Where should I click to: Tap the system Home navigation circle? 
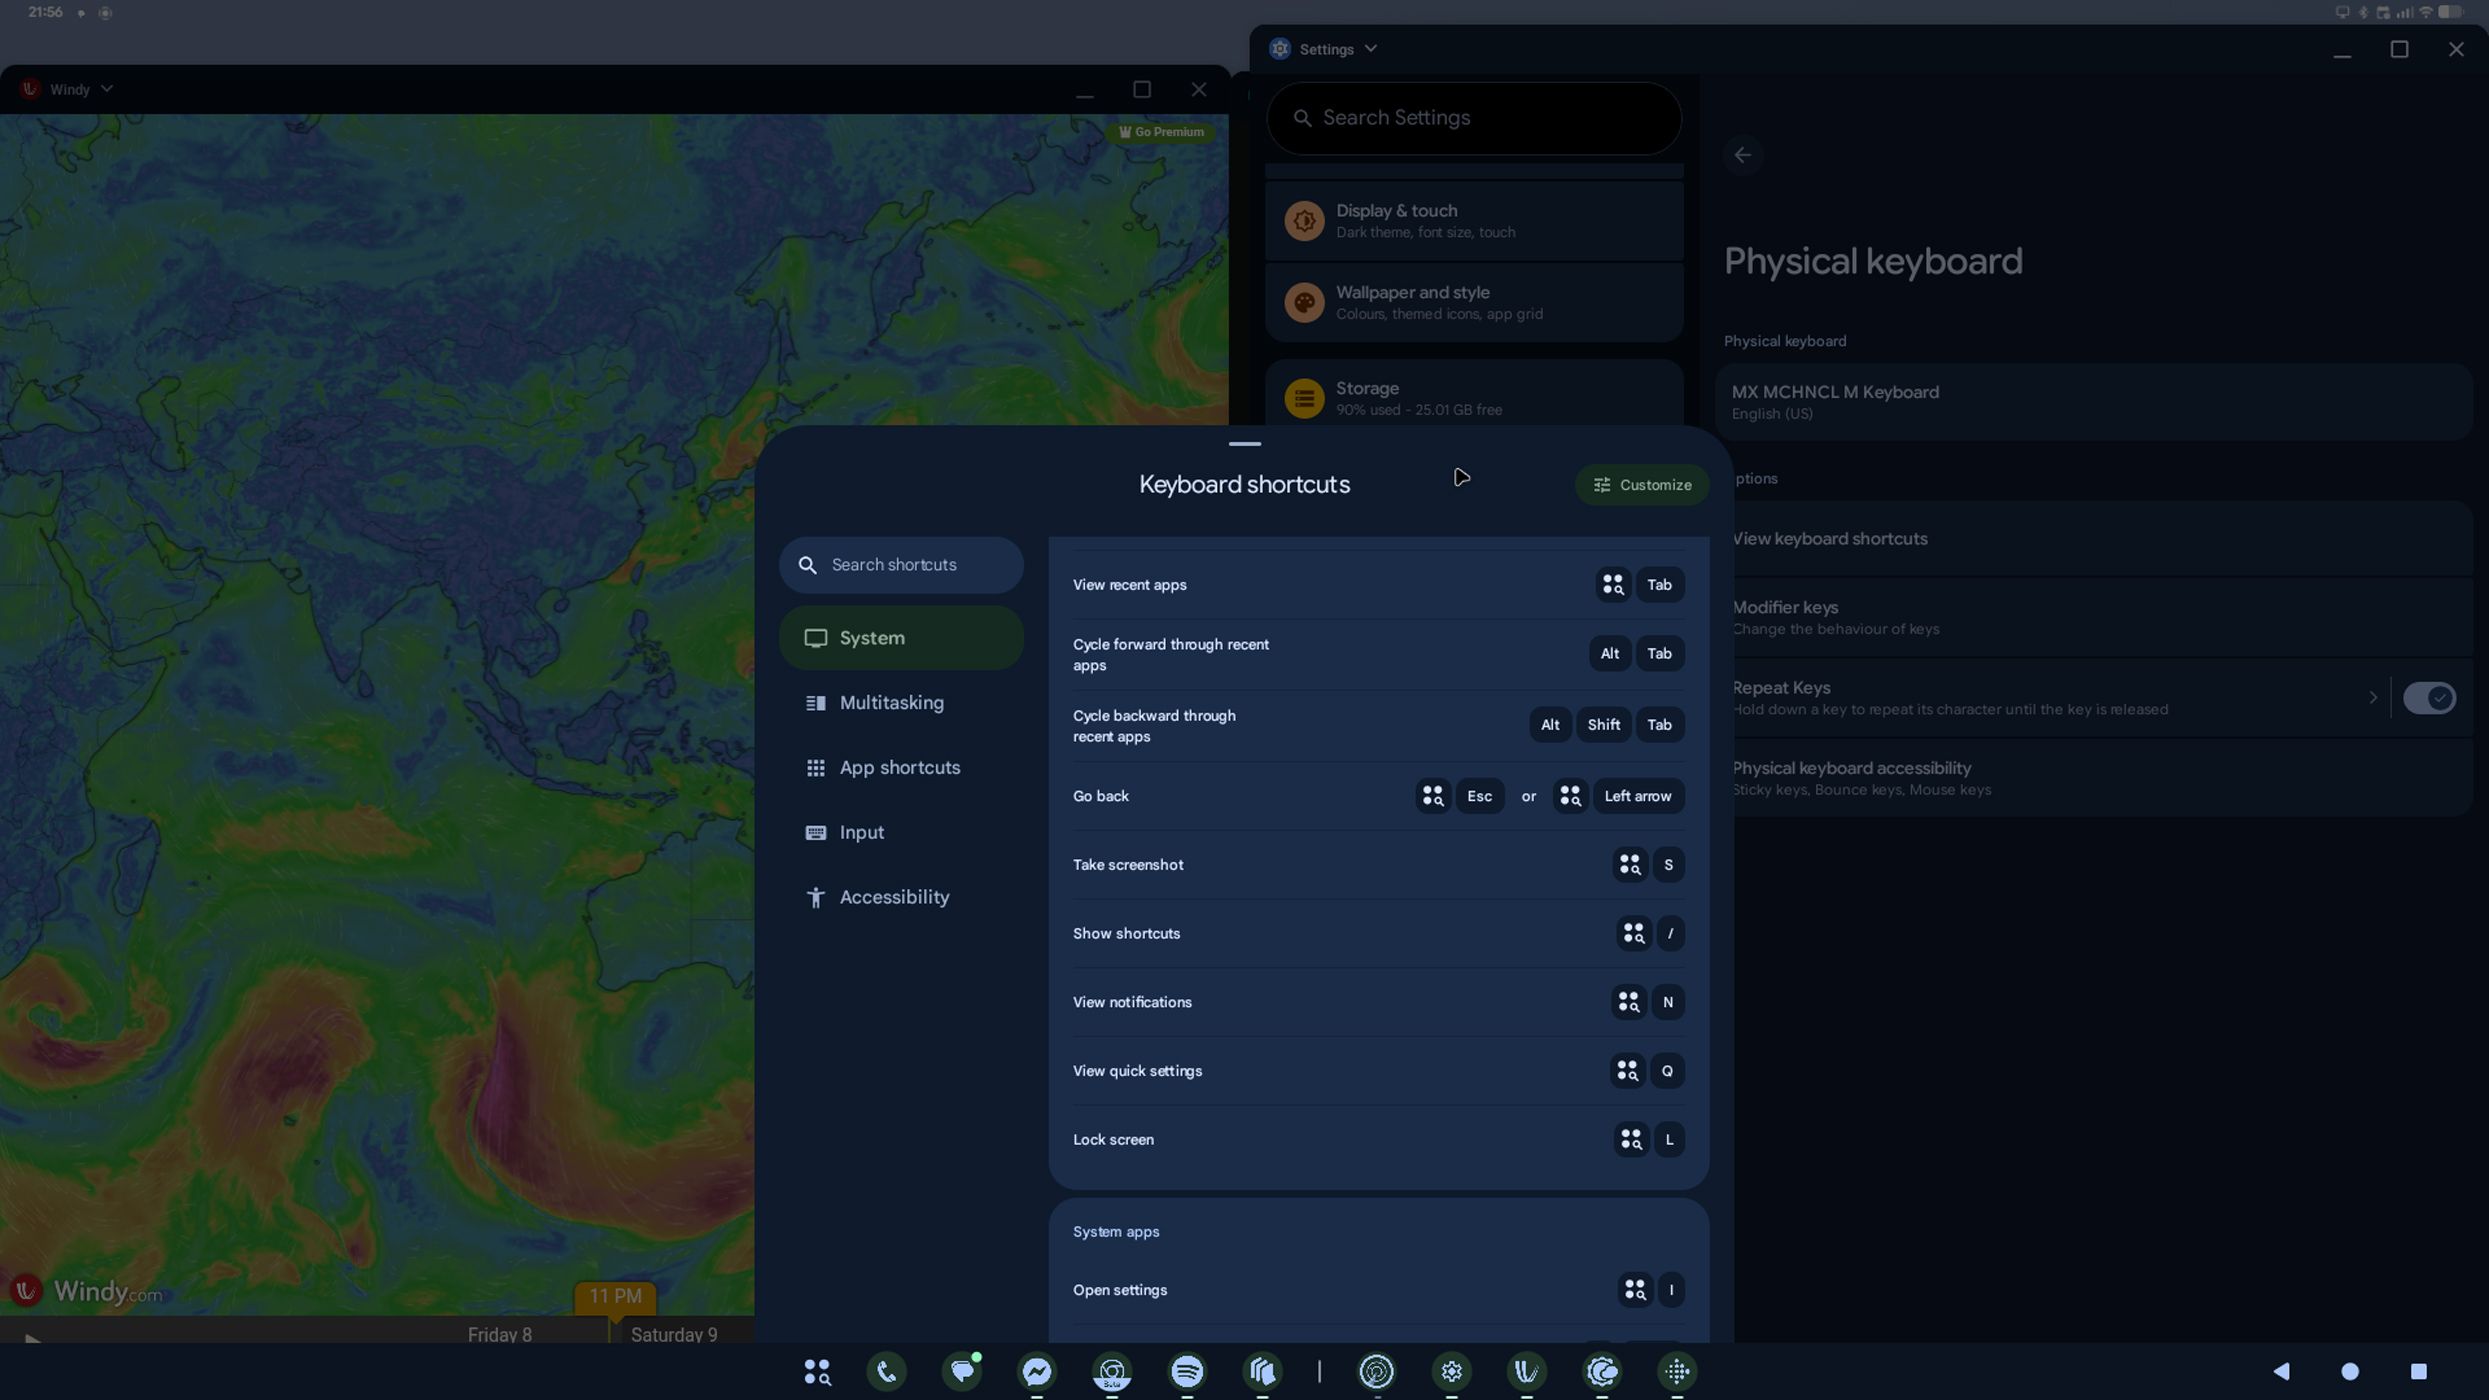pos(2350,1371)
